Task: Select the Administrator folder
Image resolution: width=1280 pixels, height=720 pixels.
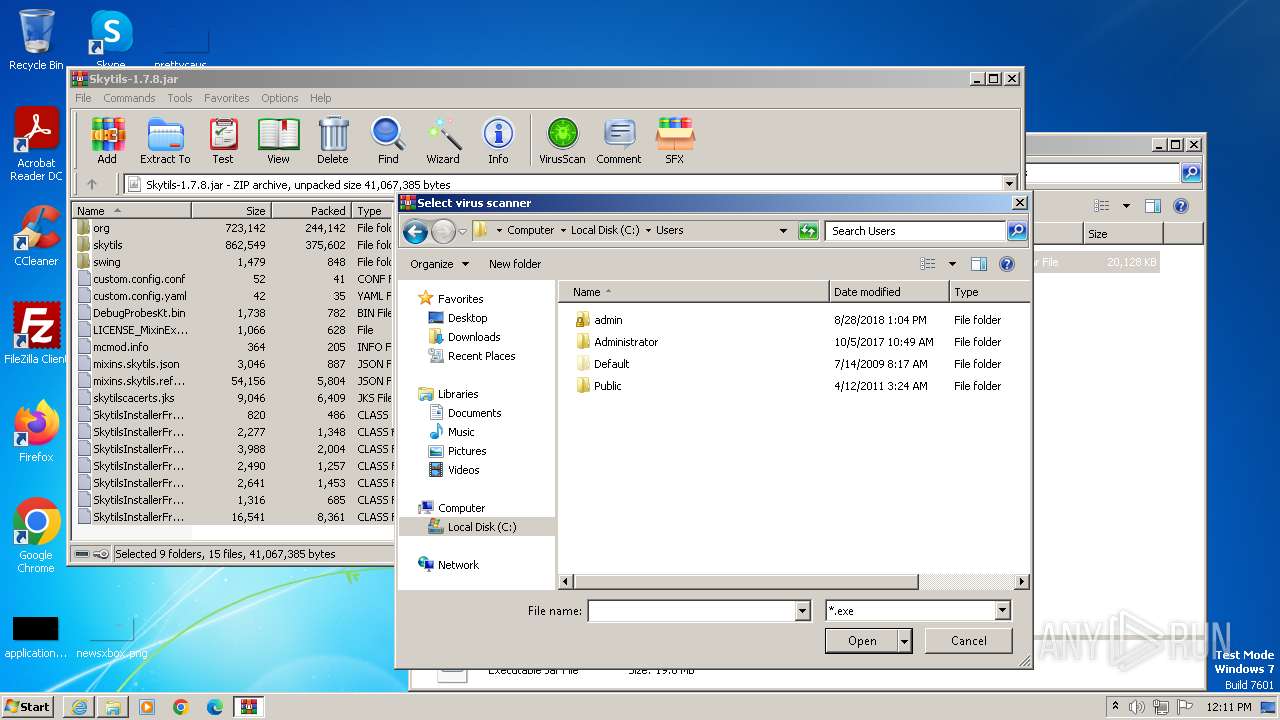Action: [x=626, y=342]
